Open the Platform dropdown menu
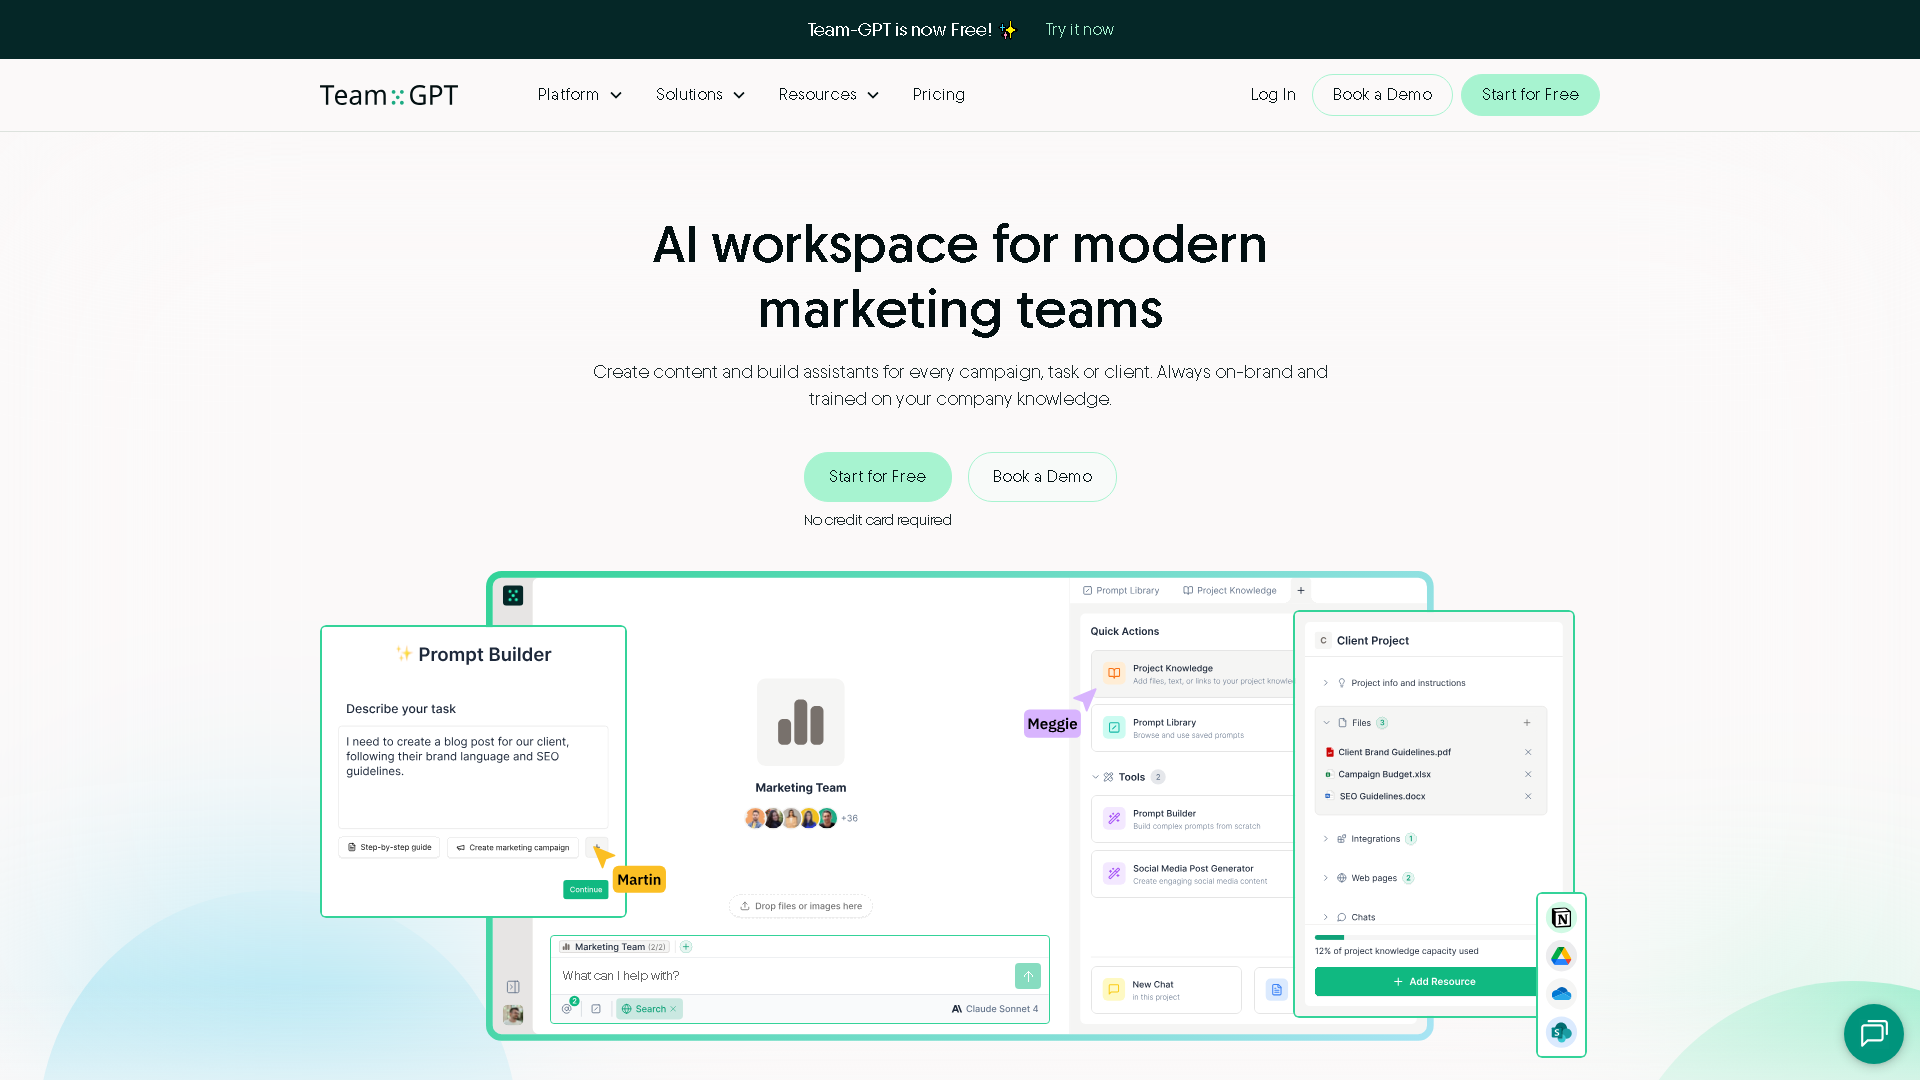The width and height of the screenshot is (1920, 1080). 579,95
